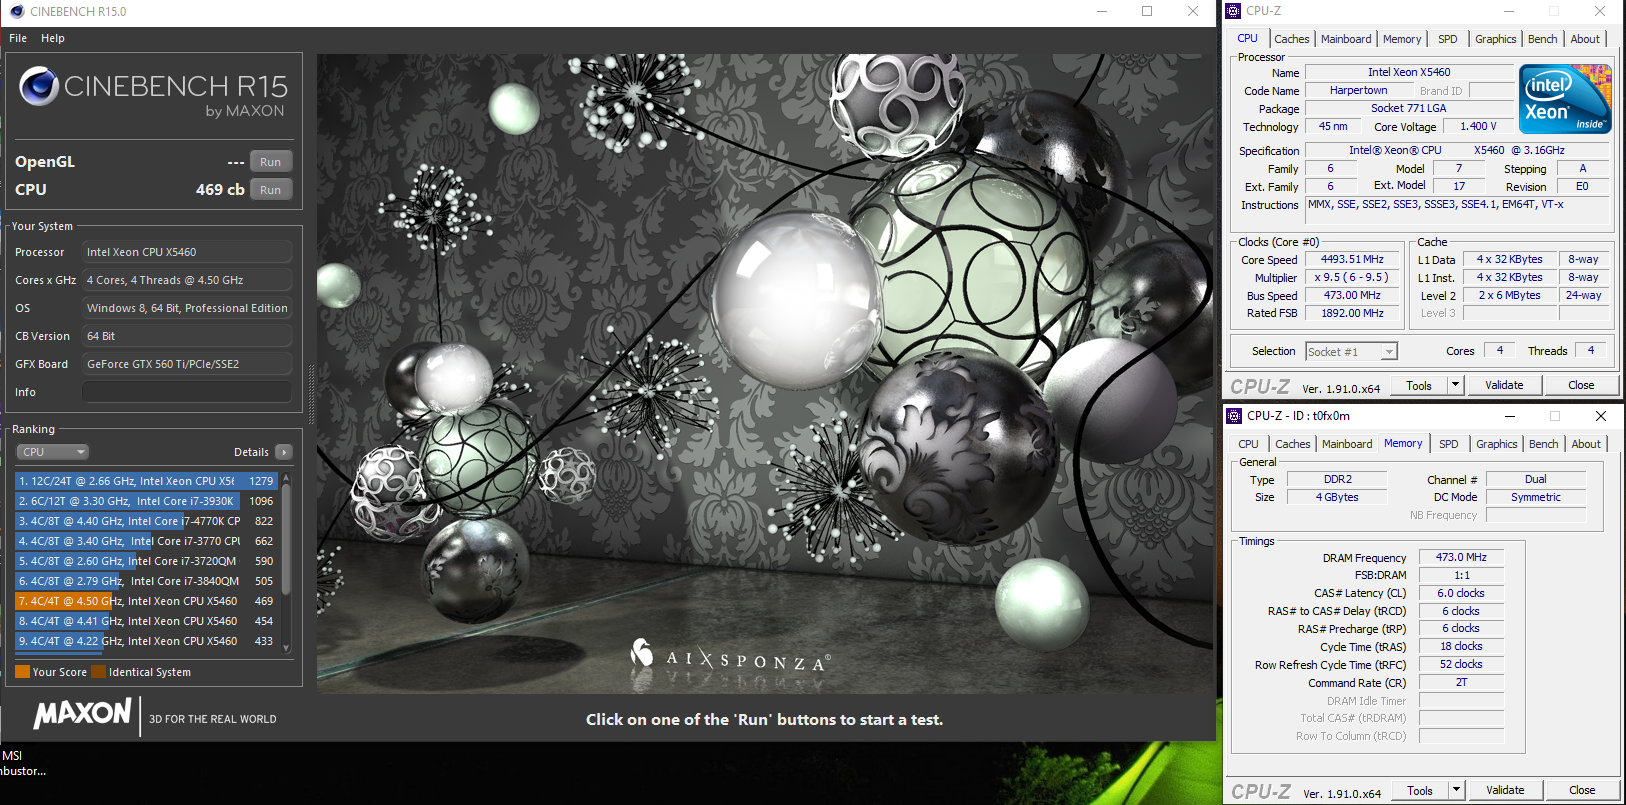Image resolution: width=1626 pixels, height=805 pixels.
Task: Click Validate in bottom CPU-Z window
Action: click(1505, 790)
